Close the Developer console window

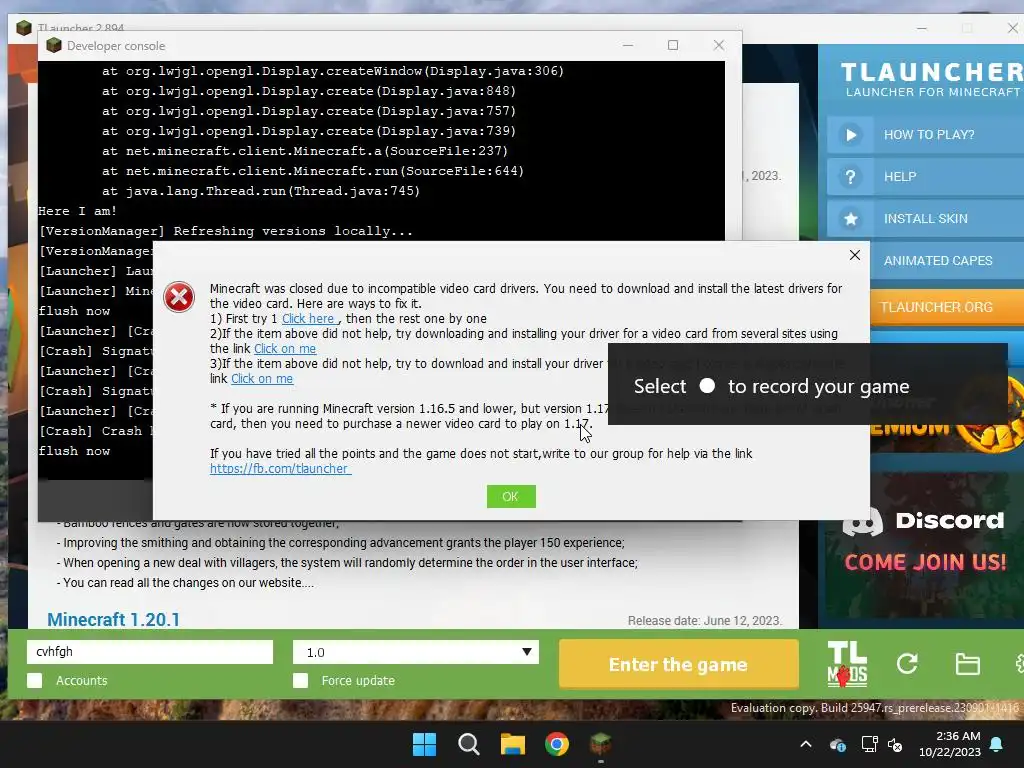[x=718, y=45]
